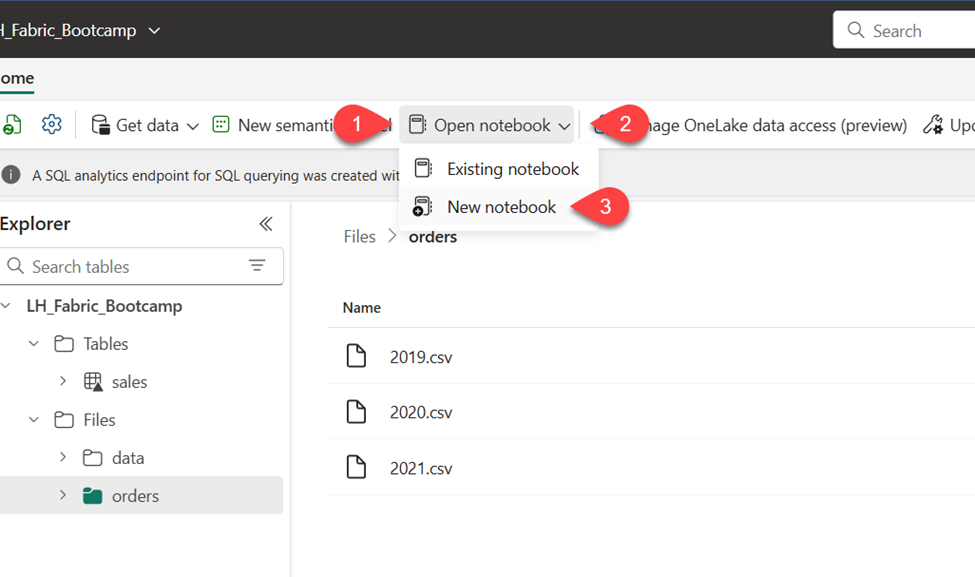Click the filter icon in search tables
975x577 pixels.
(x=257, y=265)
